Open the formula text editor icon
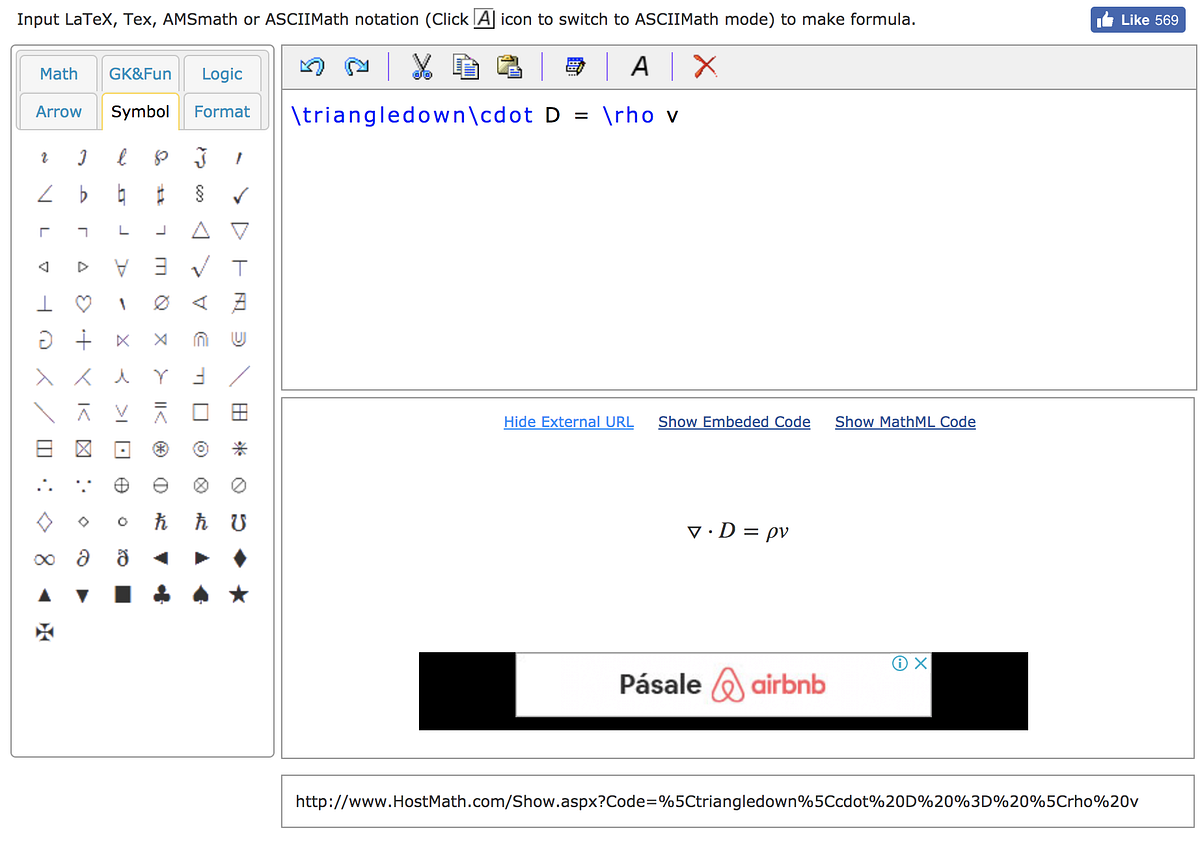 coord(575,66)
